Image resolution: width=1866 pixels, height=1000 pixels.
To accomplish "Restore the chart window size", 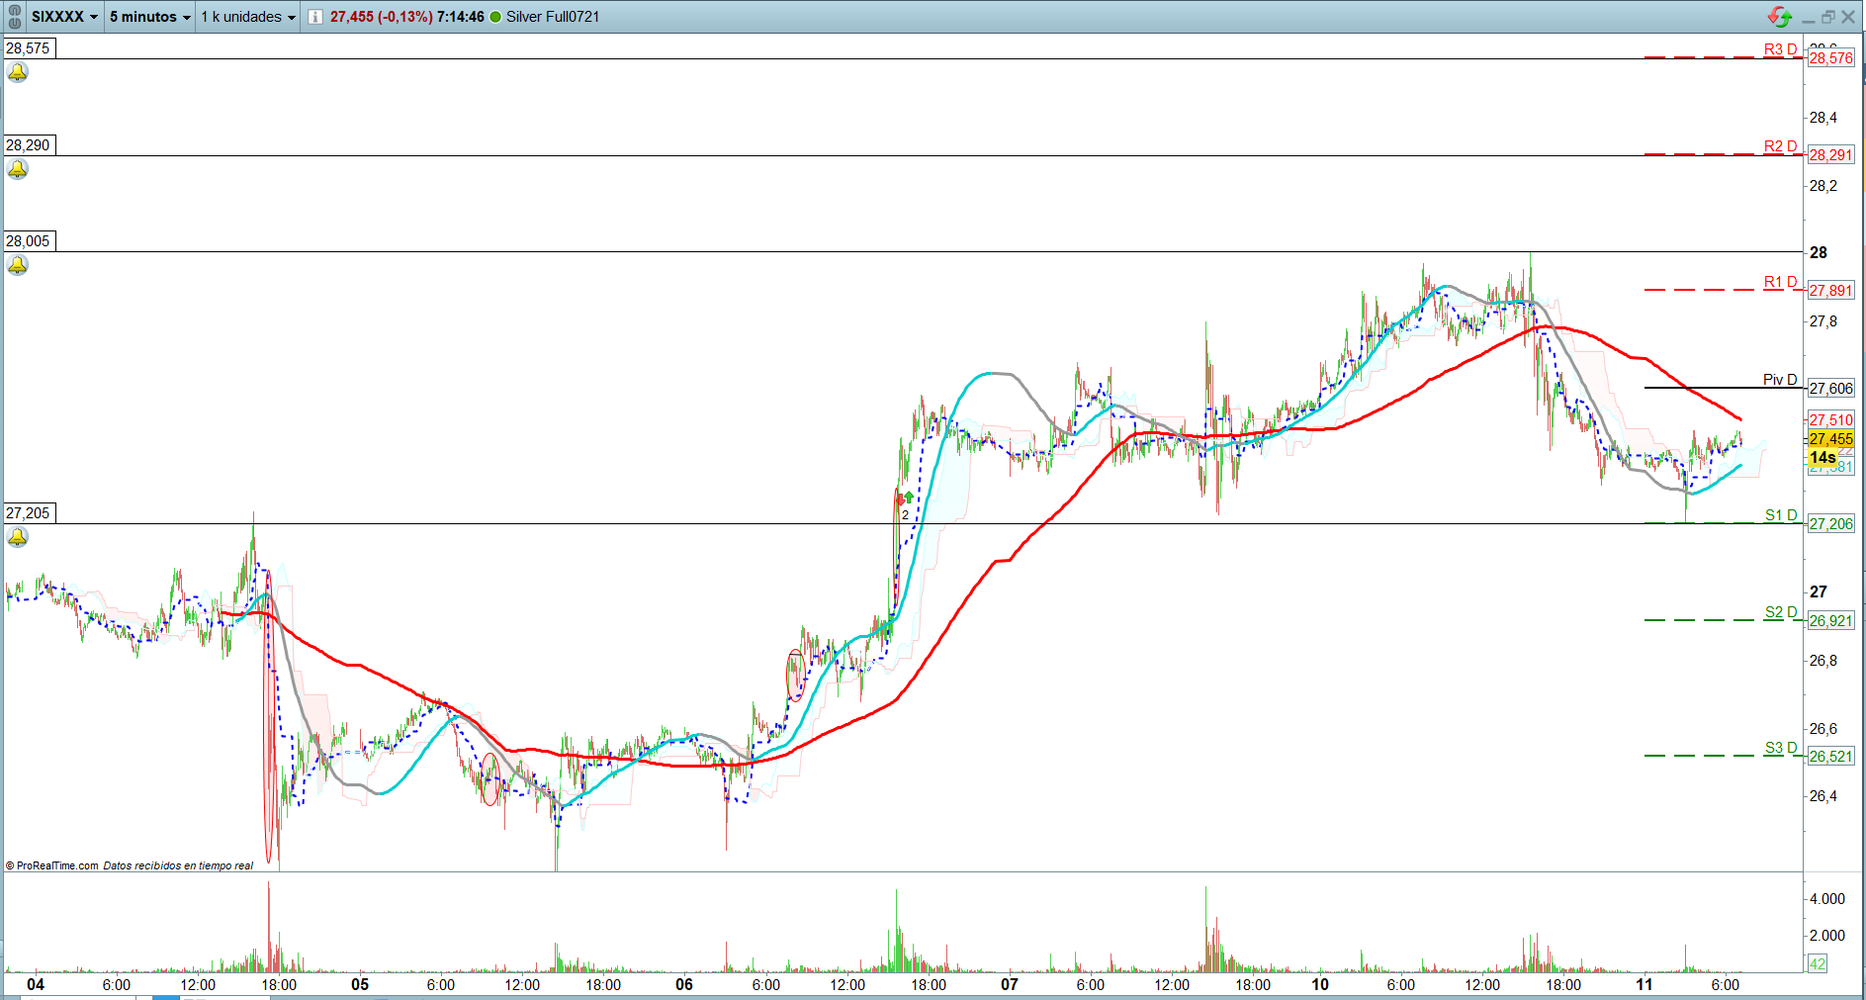I will pyautogui.click(x=1828, y=17).
